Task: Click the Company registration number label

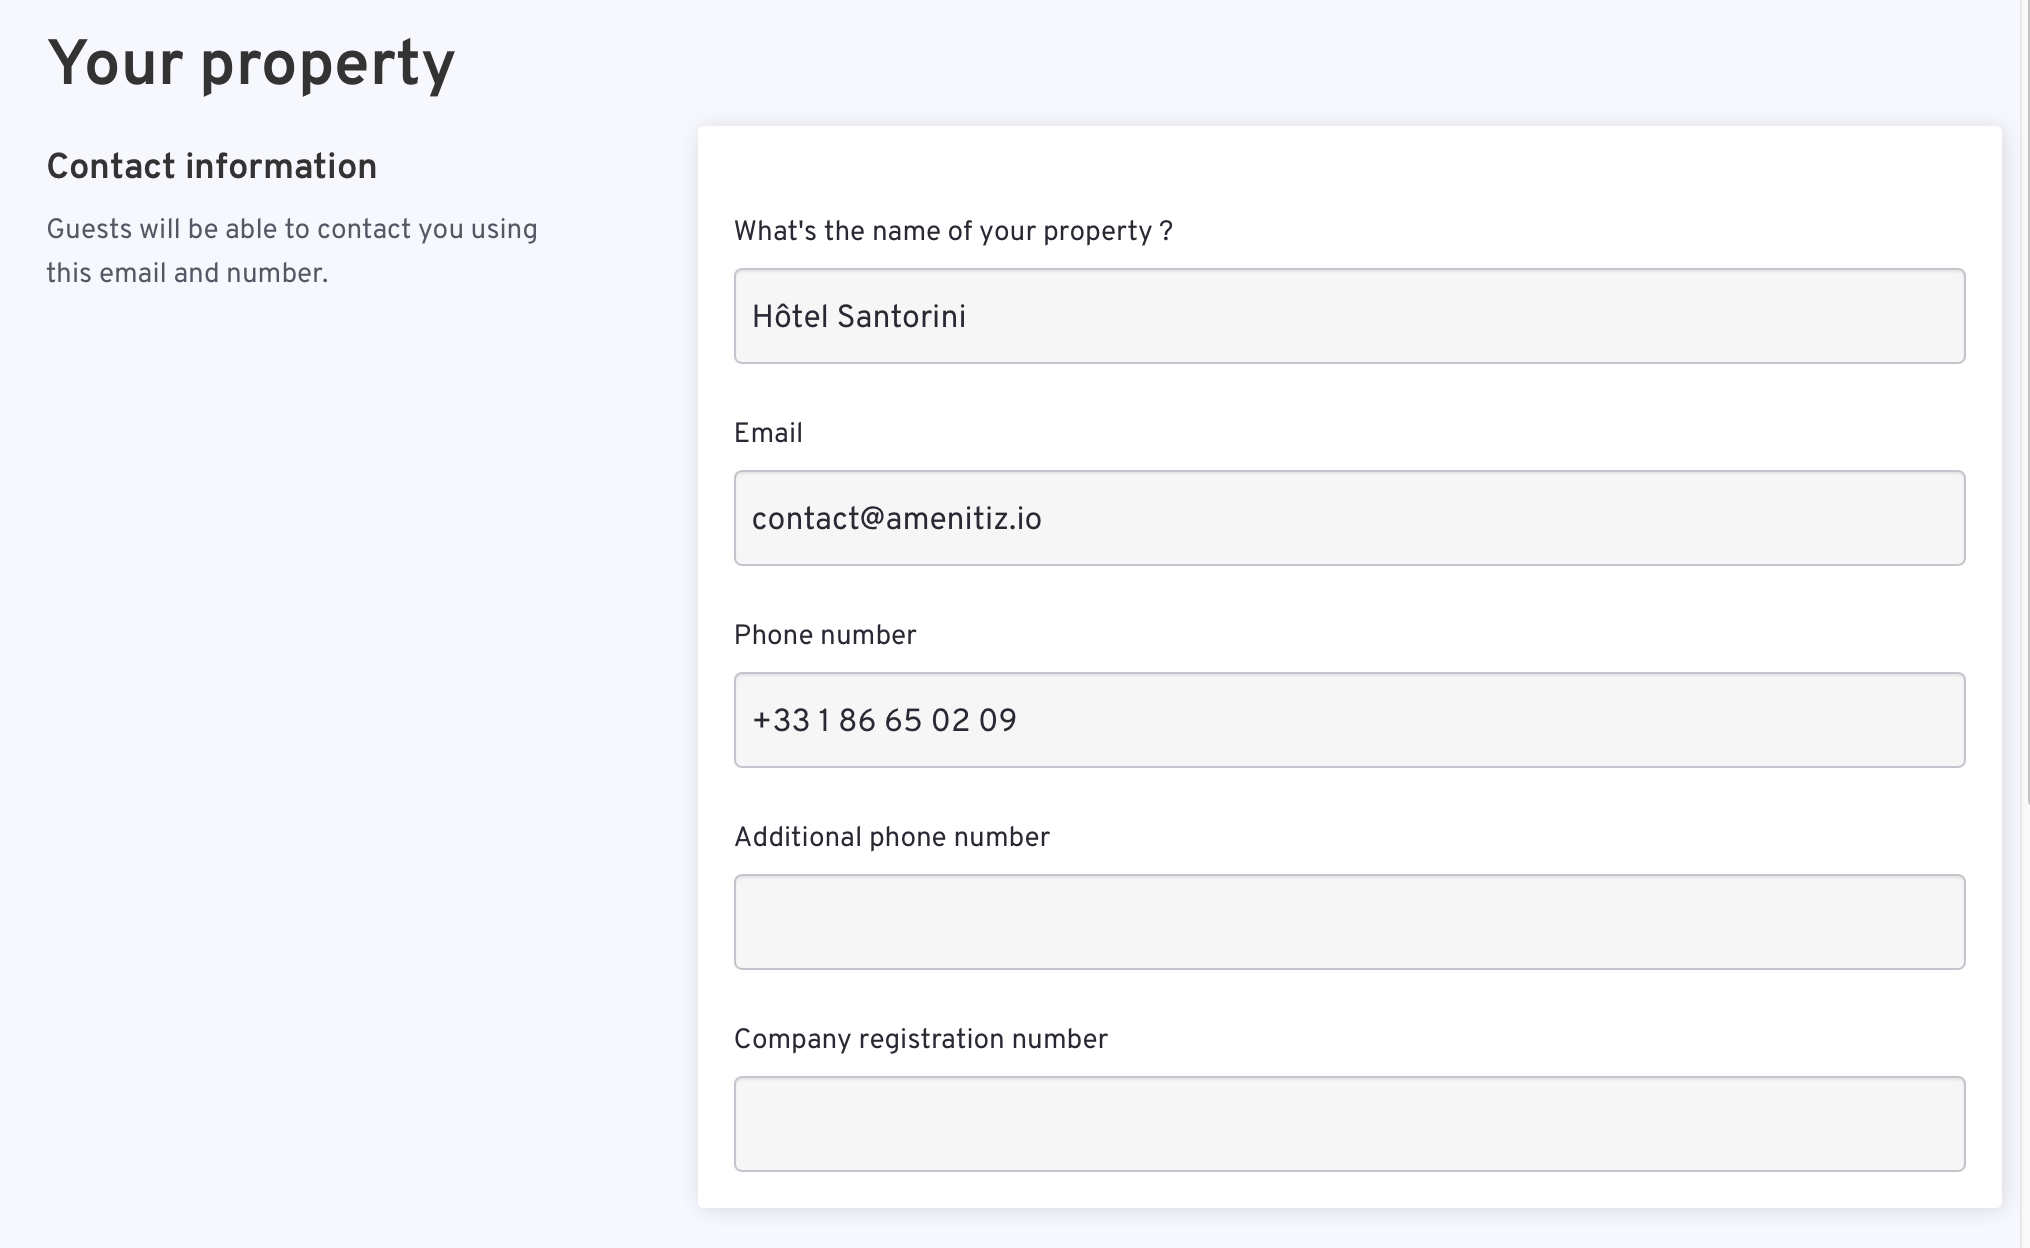Action: coord(921,1040)
